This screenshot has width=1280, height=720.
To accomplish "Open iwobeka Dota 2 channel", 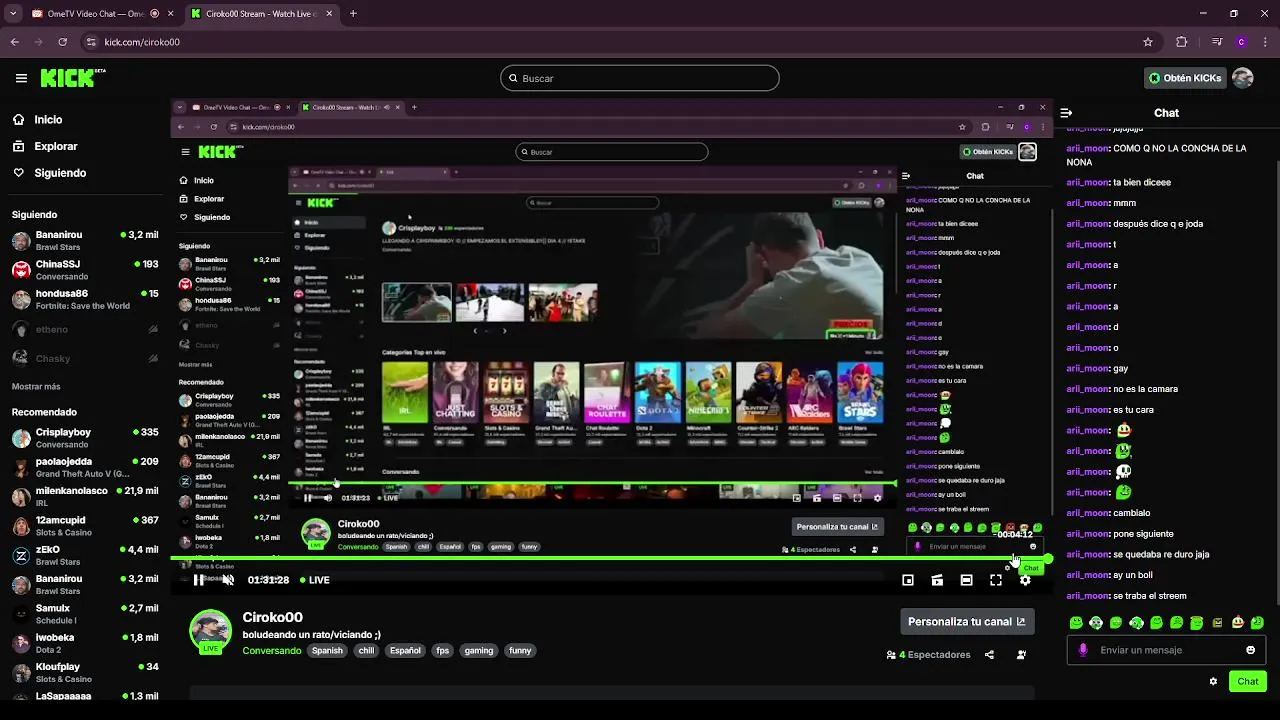I will (x=86, y=643).
